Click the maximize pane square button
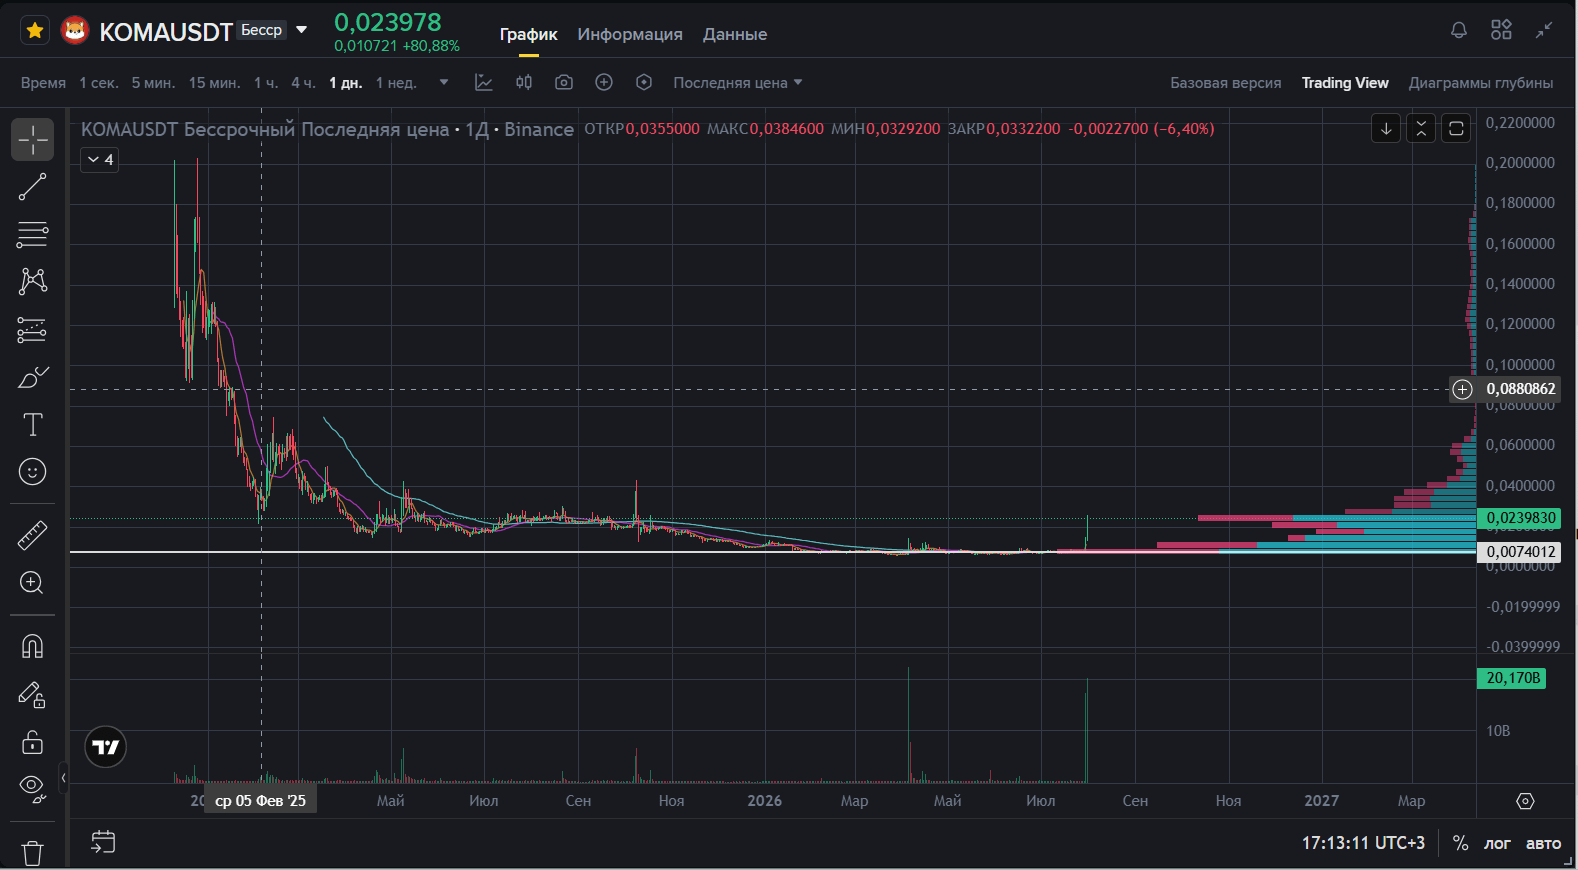 click(x=1456, y=129)
